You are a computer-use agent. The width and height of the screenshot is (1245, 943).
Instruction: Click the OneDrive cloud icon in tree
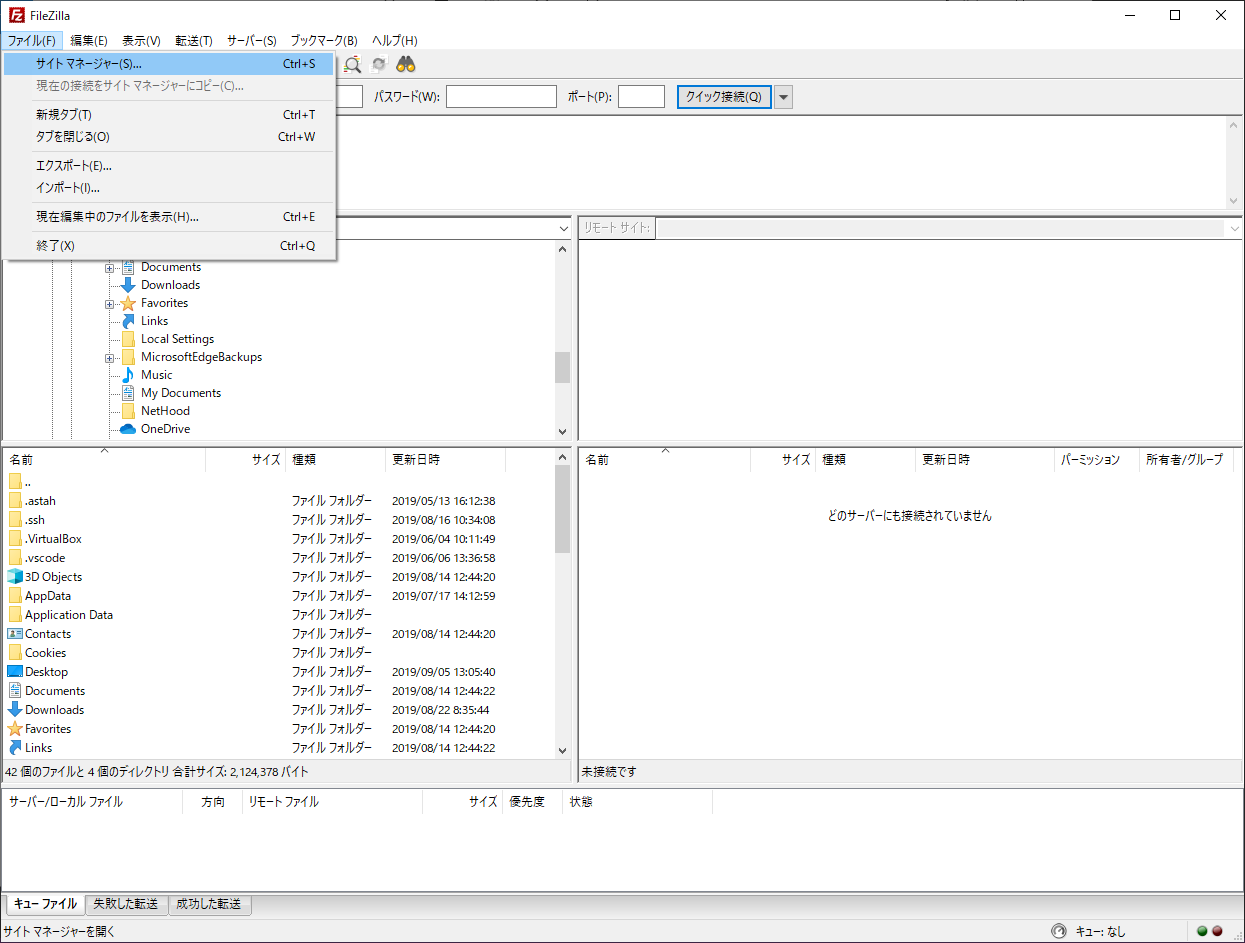point(127,429)
